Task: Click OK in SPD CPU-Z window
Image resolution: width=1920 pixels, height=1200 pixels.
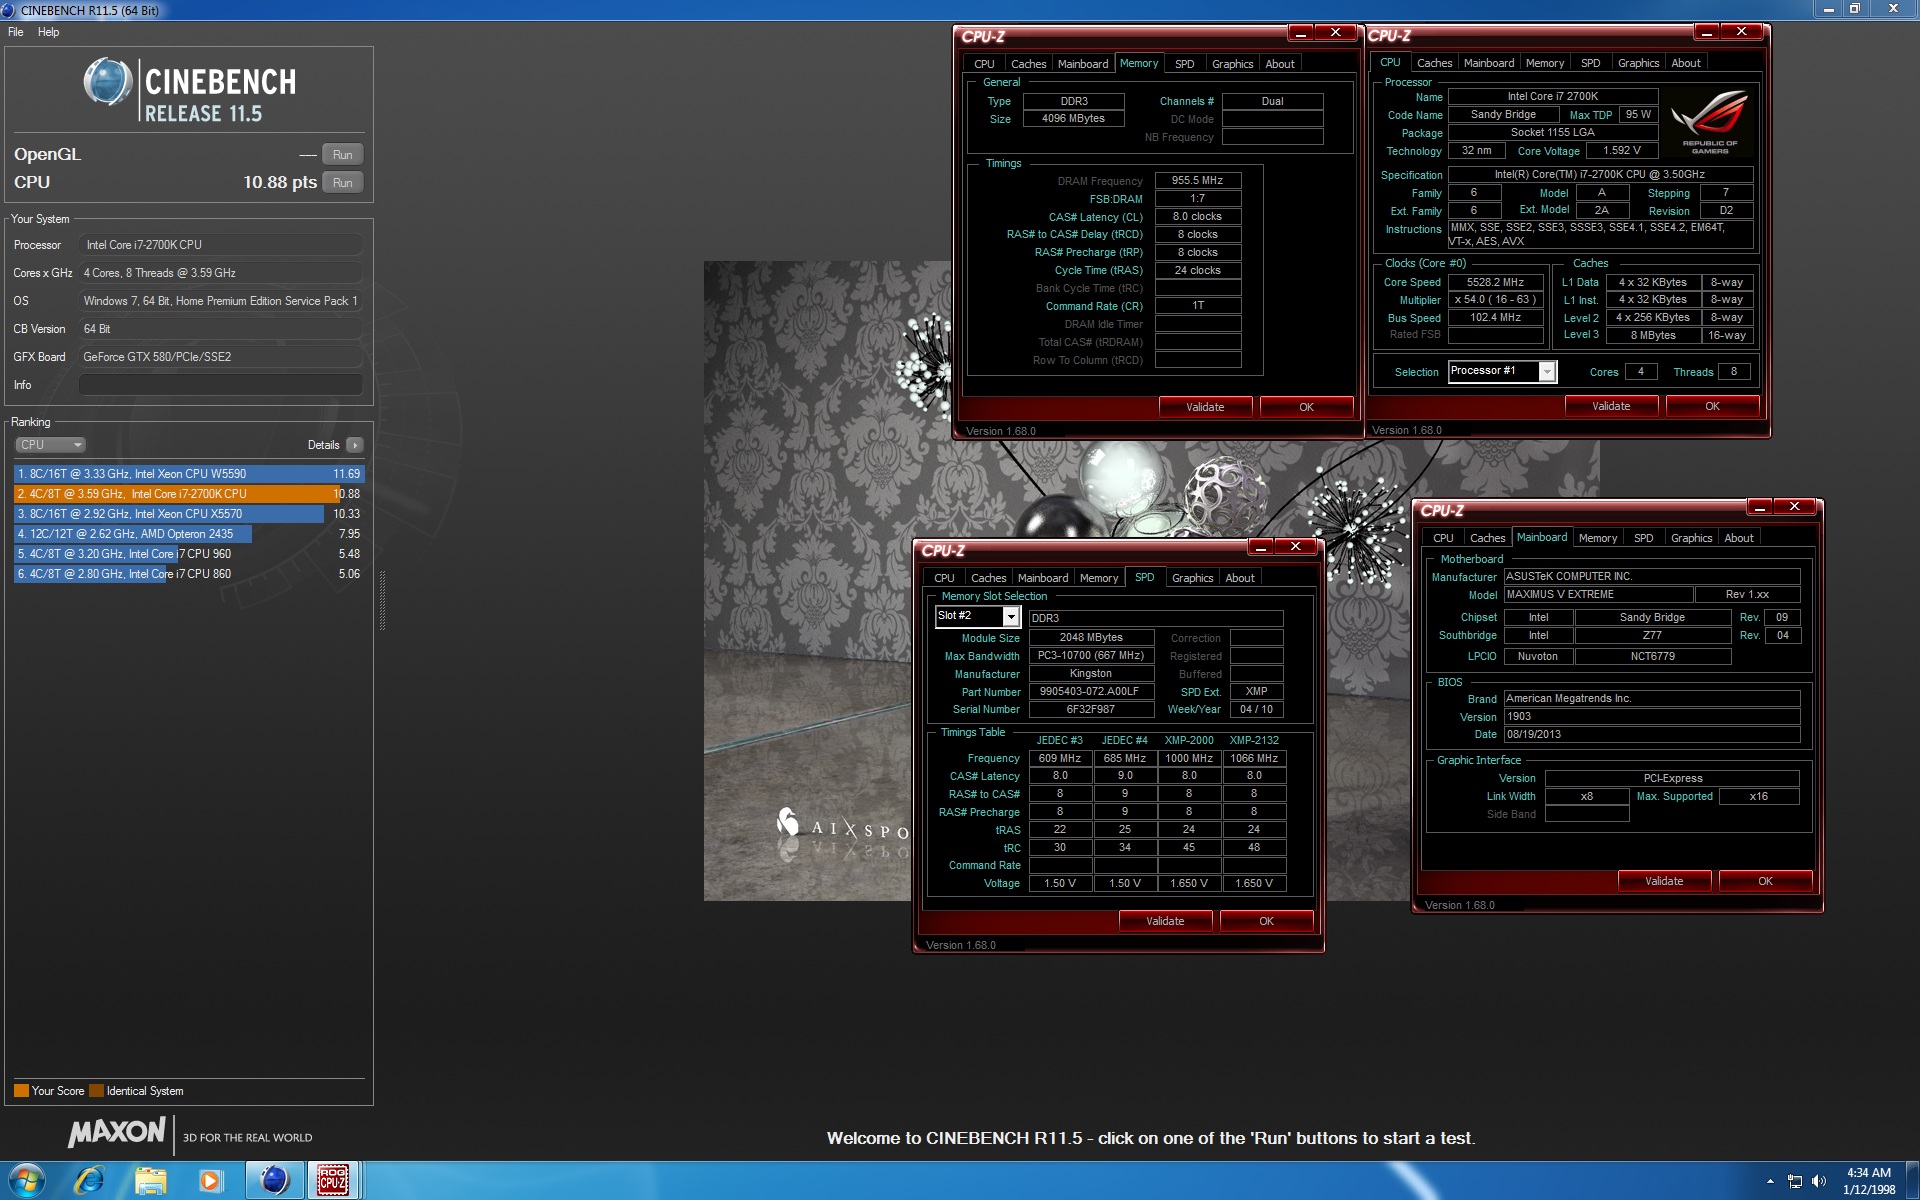Action: tap(1266, 921)
